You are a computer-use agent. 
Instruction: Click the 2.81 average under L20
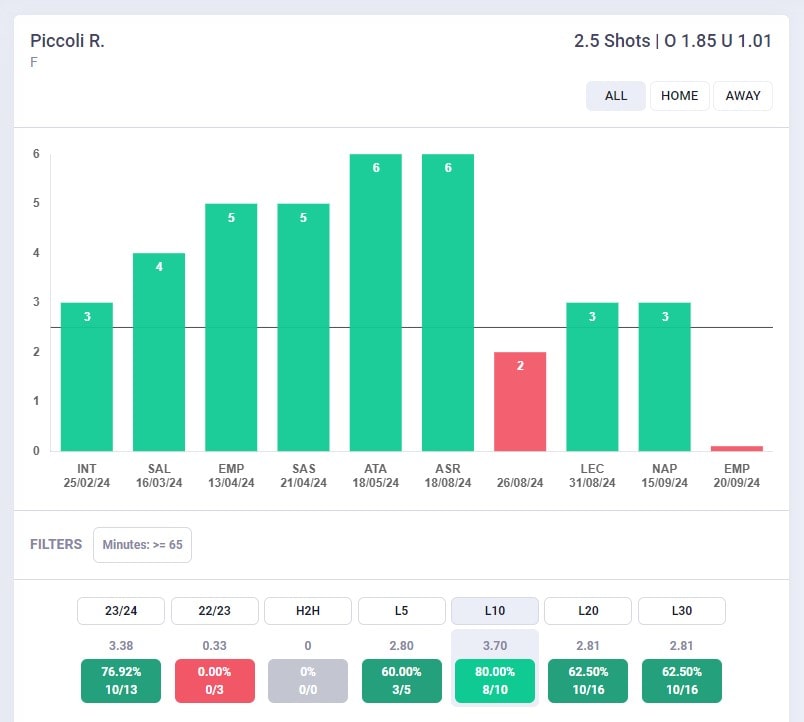588,646
